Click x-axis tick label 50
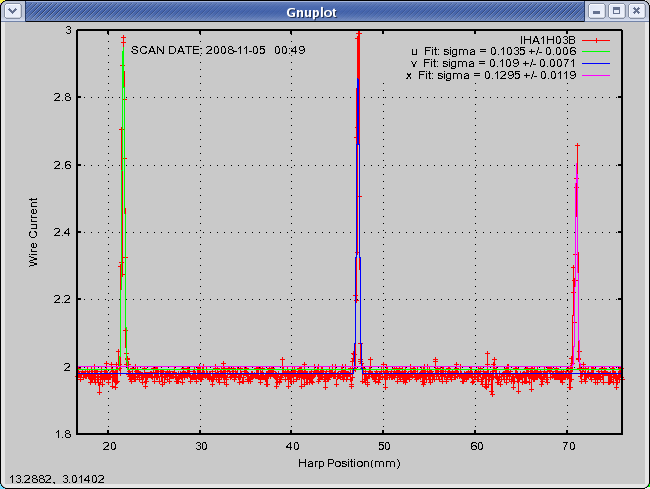Screen dimensions: 650x489 click(x=384, y=446)
